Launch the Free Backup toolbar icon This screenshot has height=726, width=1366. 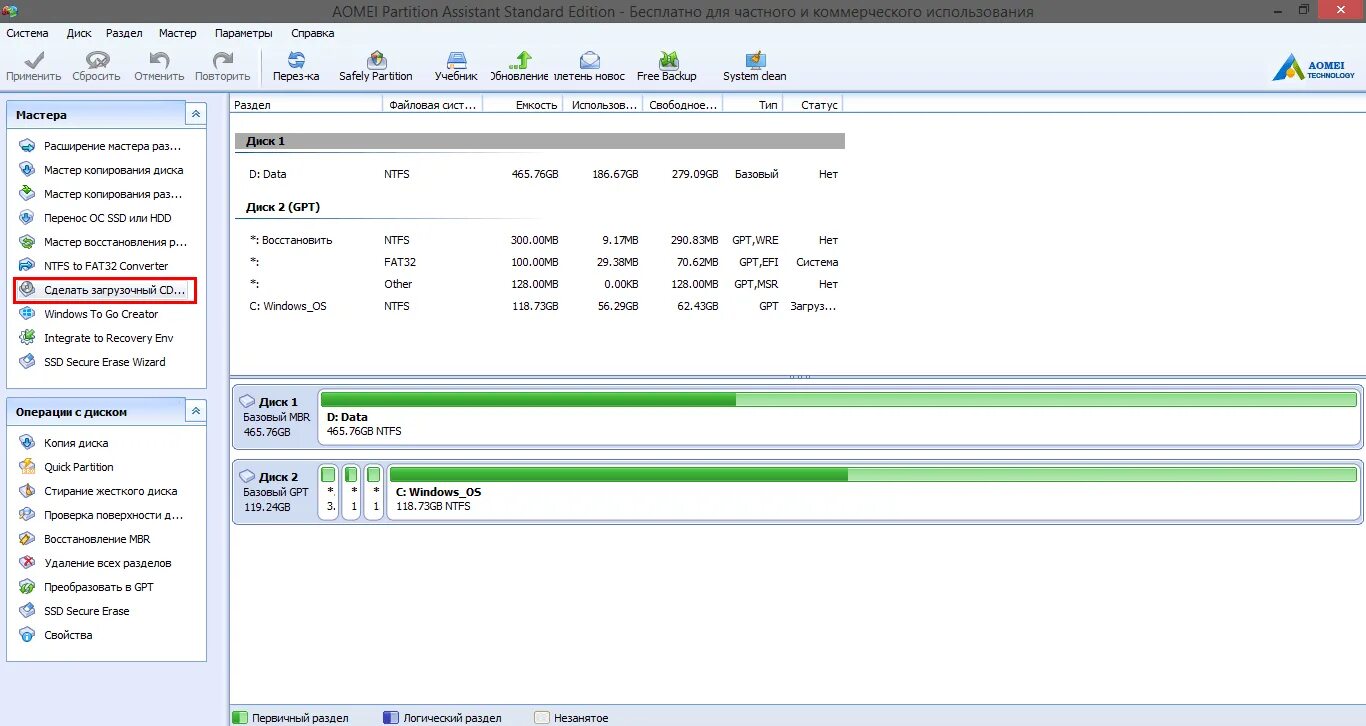click(x=667, y=66)
